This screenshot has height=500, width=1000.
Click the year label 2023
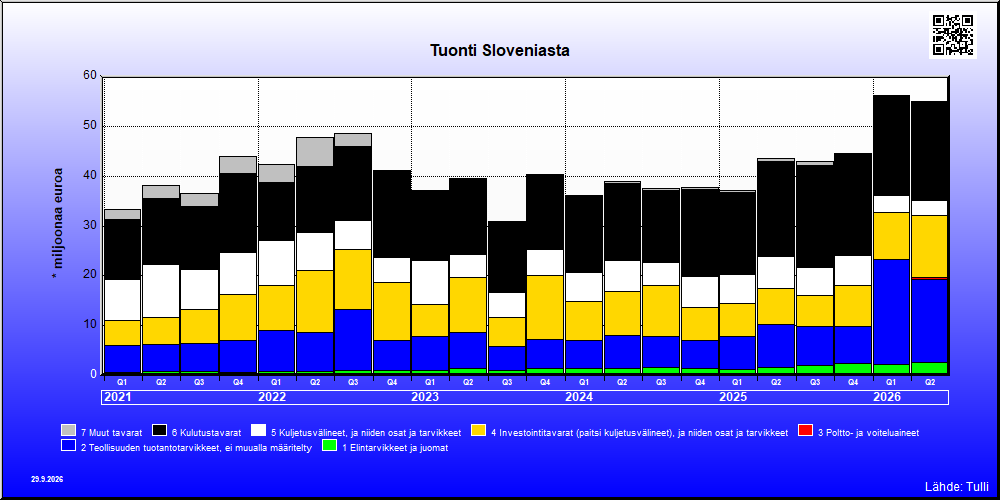425,397
